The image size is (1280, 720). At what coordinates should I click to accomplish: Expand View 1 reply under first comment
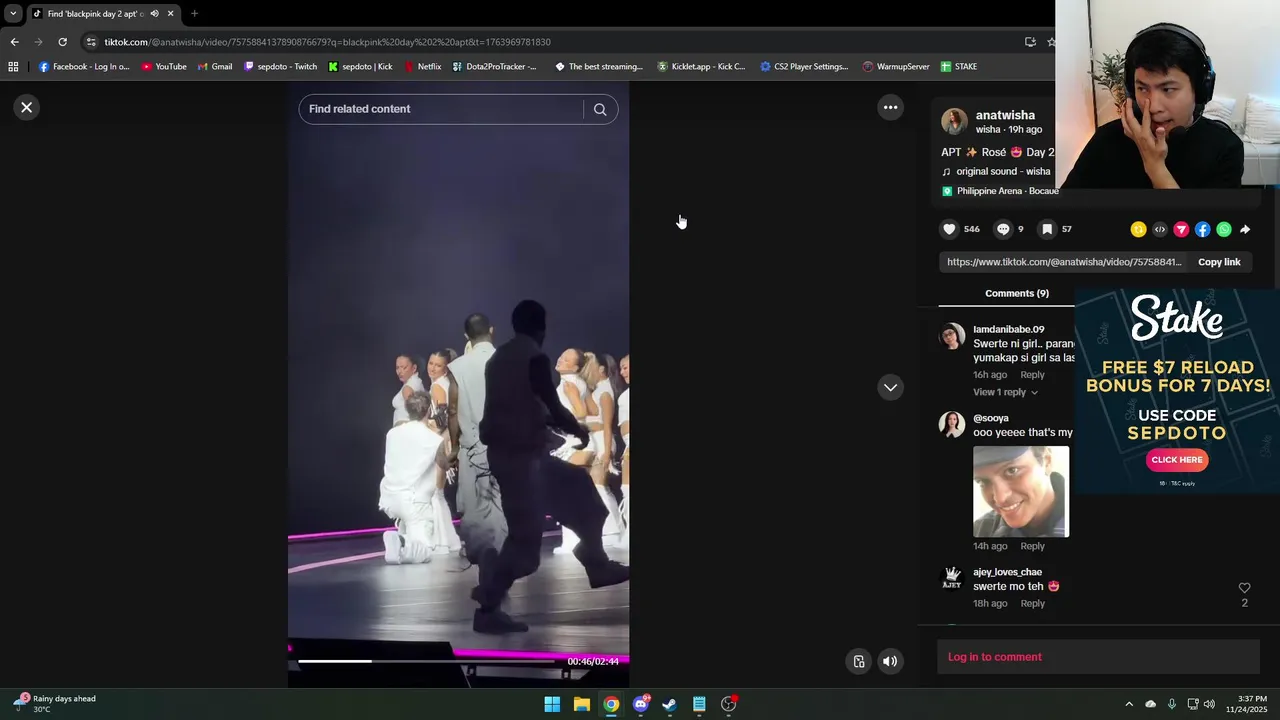point(1005,392)
